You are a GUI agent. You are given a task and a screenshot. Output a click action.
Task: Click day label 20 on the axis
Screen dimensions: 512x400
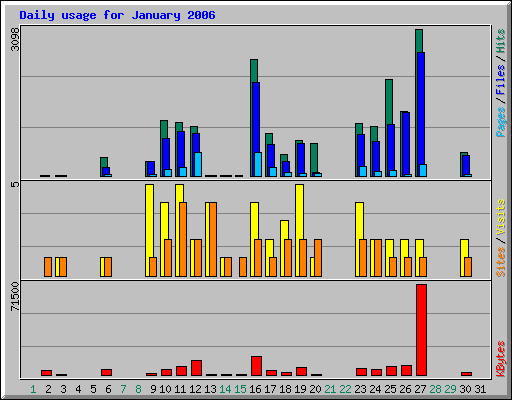315,389
